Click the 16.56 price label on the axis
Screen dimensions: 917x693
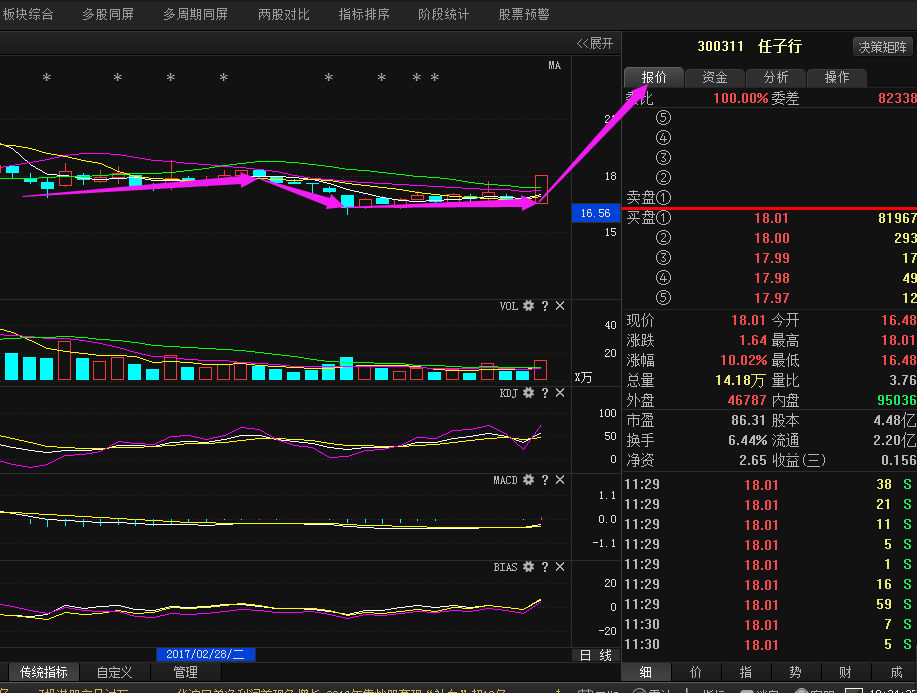click(x=595, y=213)
